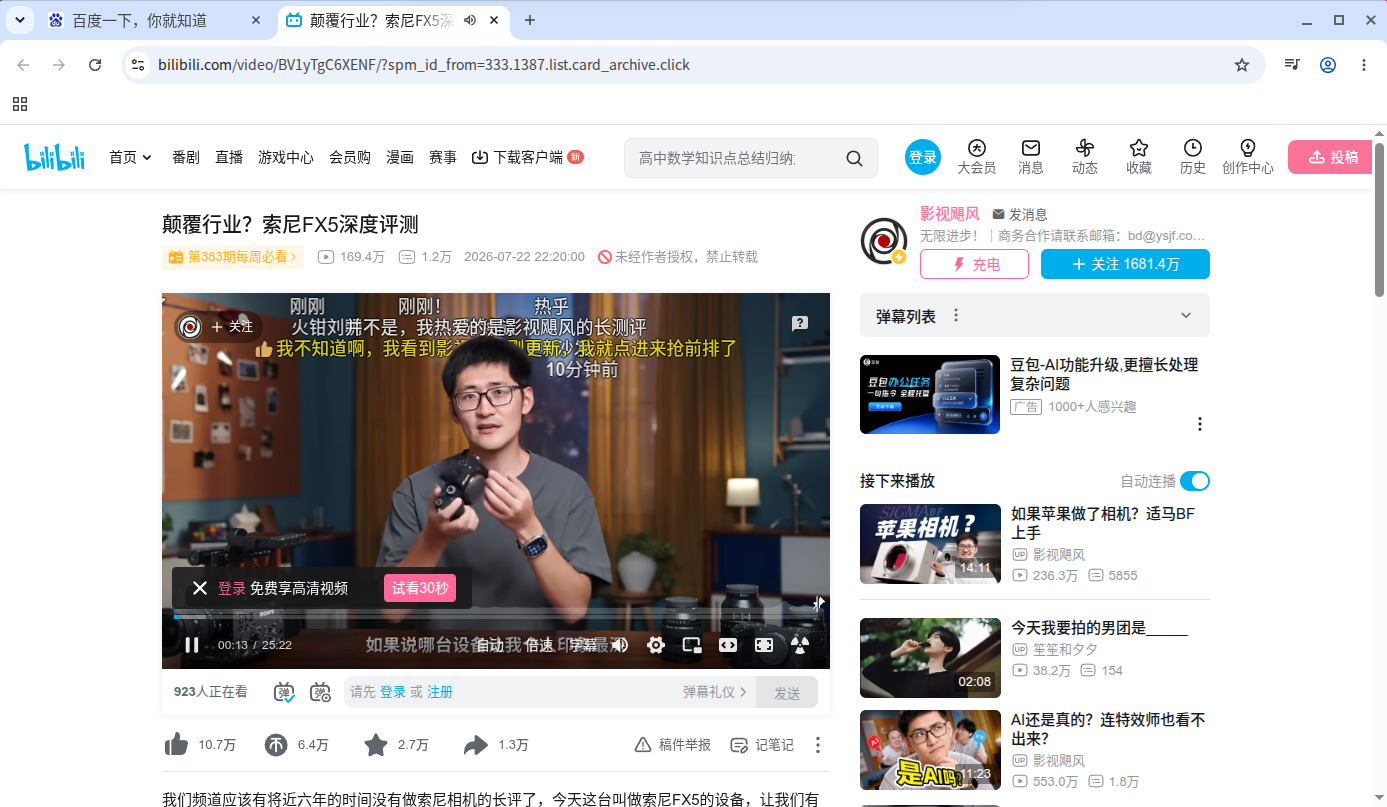Image resolution: width=1387 pixels, height=807 pixels.
Task: Toggle 自动连播 autoplay switch
Action: 1195,481
